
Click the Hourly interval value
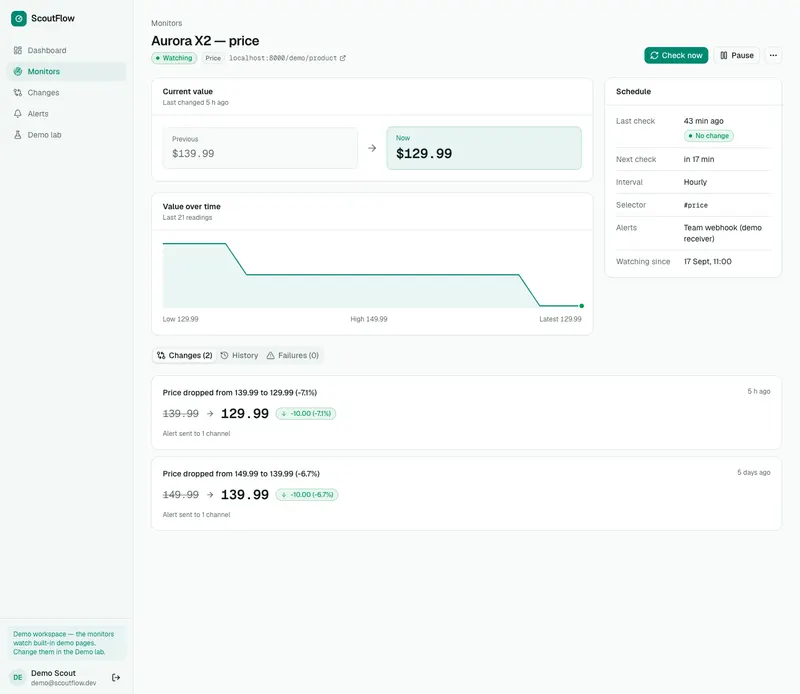point(695,182)
